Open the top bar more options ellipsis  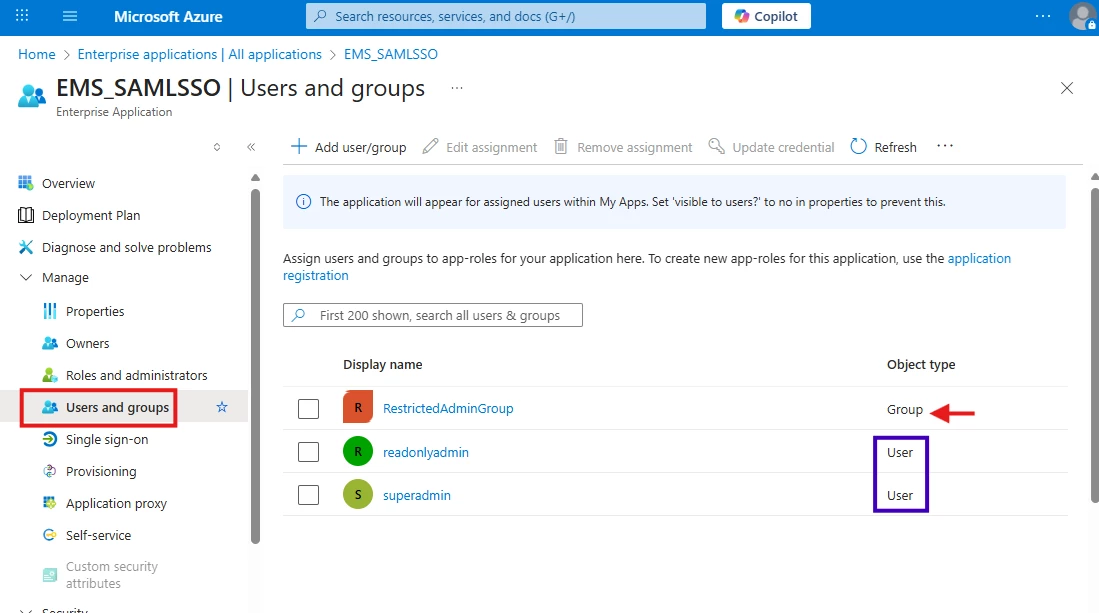(x=1043, y=16)
